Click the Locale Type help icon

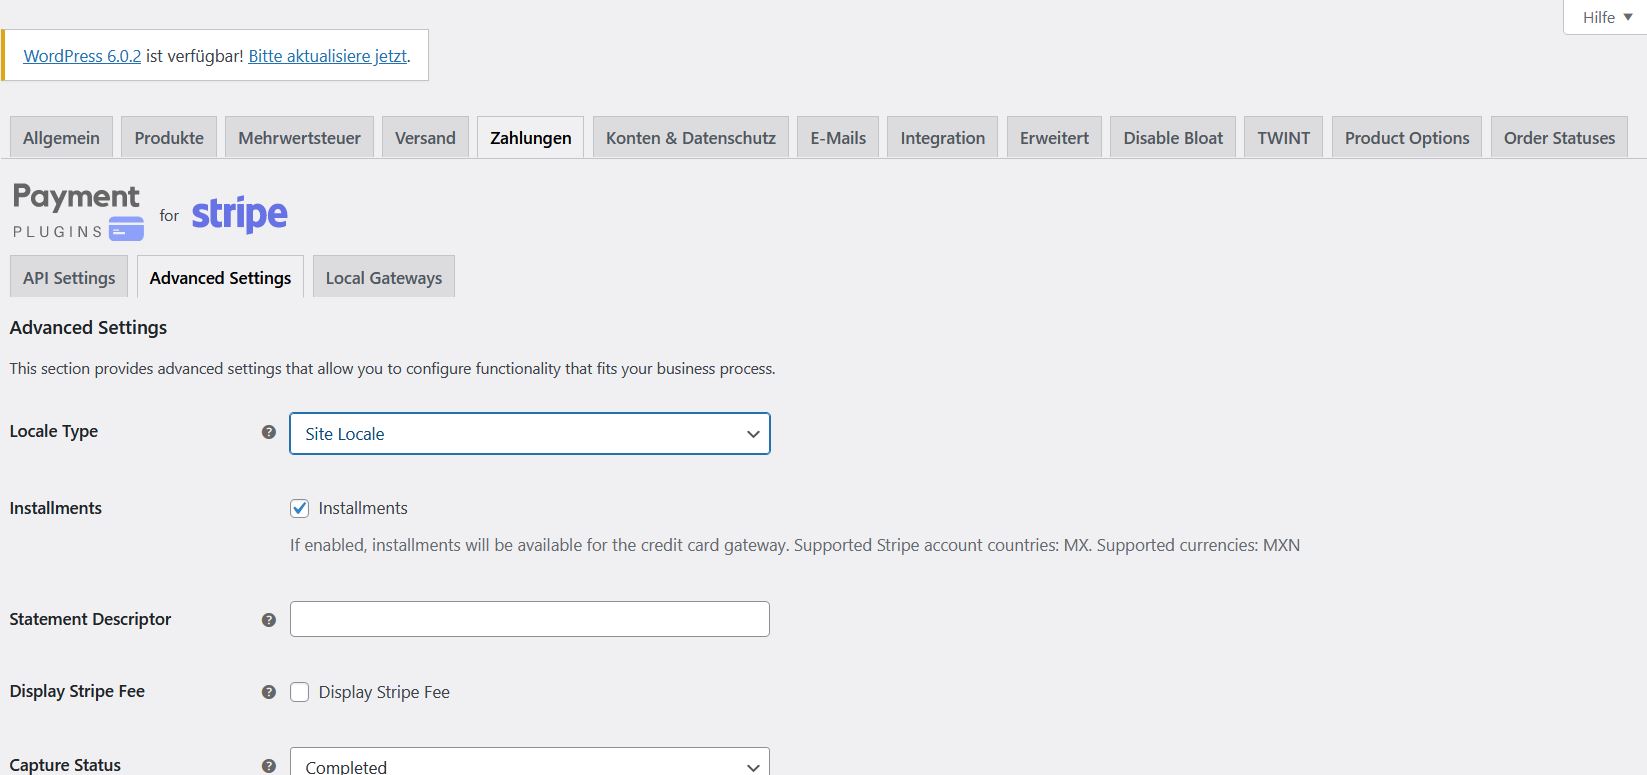(268, 432)
